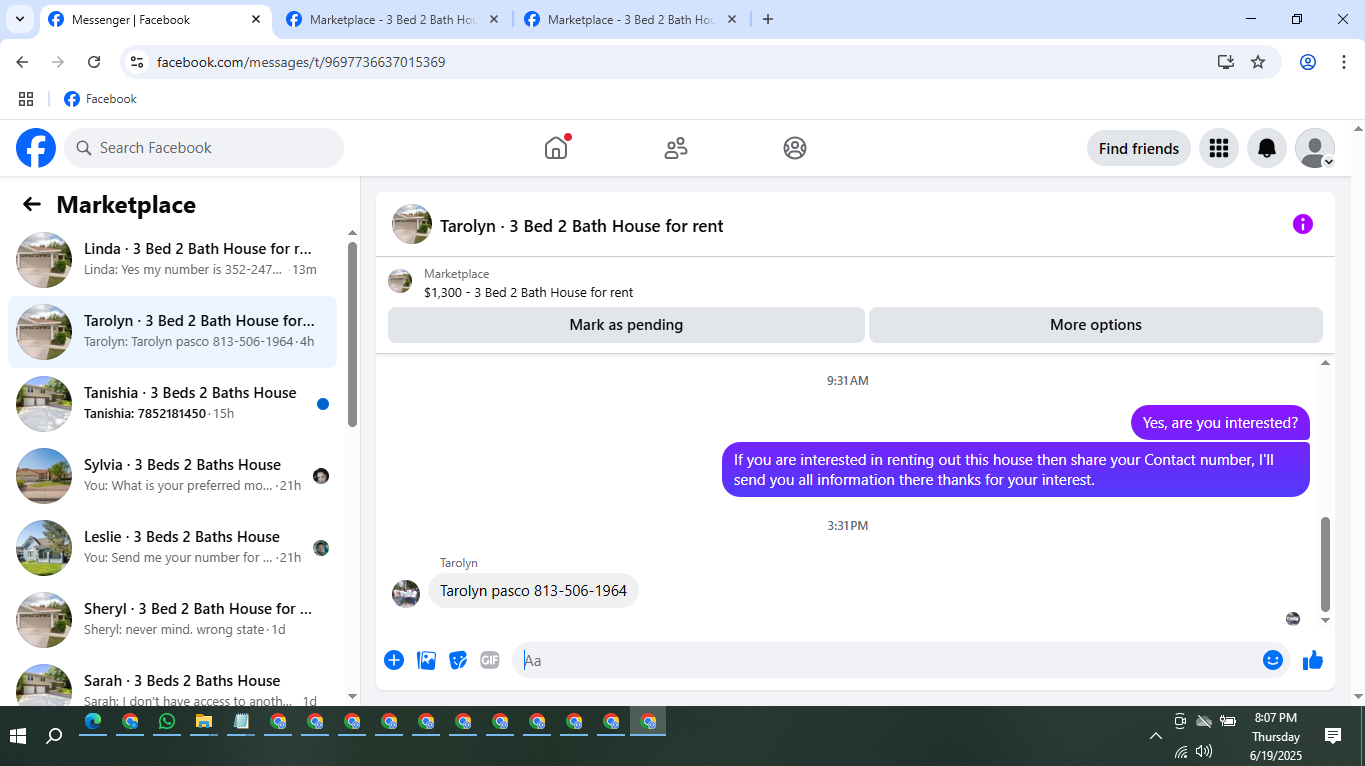
Task: Open Windows taskbar search
Action: 54,736
